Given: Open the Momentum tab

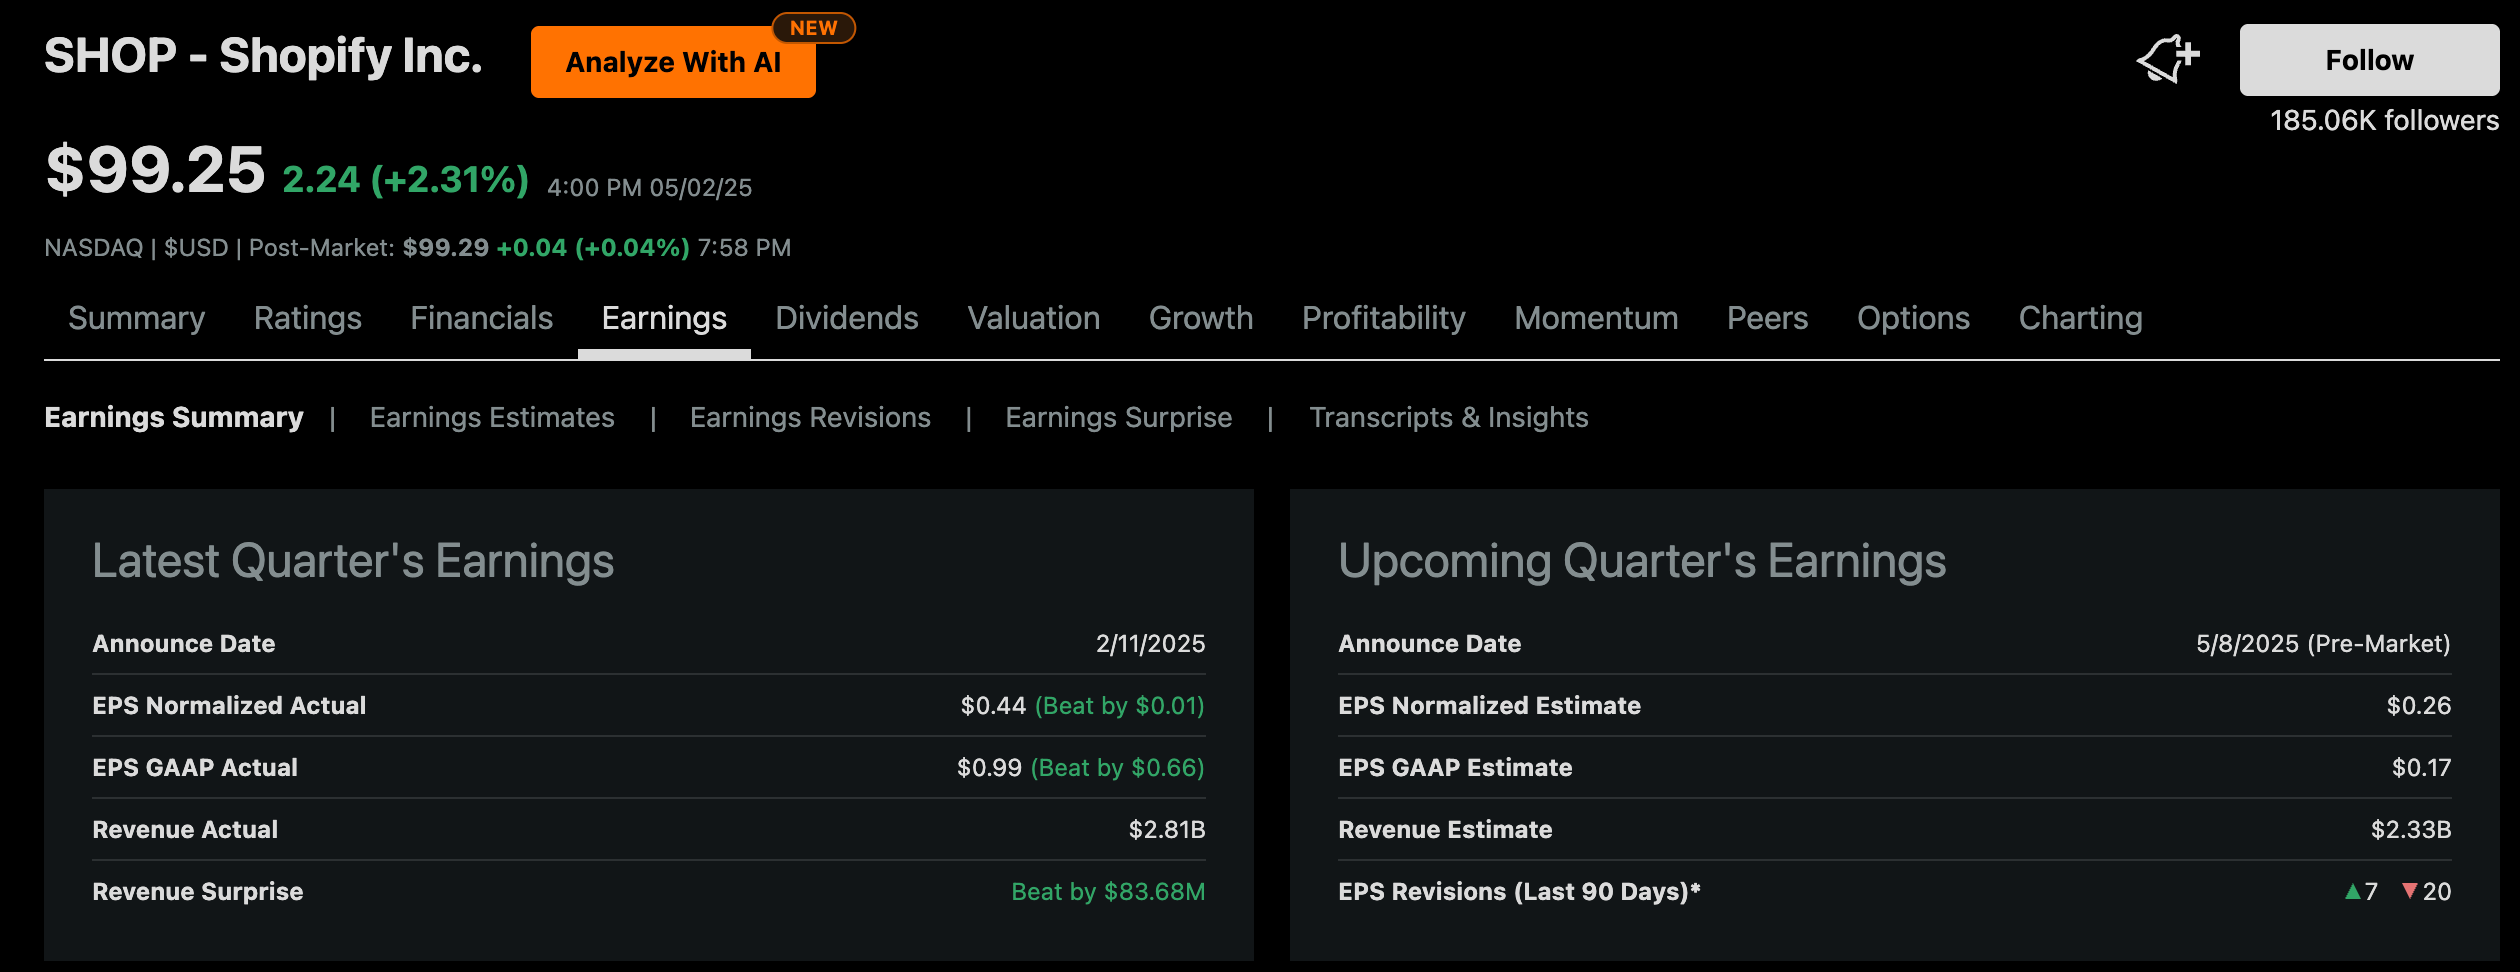Looking at the screenshot, I should [1596, 318].
